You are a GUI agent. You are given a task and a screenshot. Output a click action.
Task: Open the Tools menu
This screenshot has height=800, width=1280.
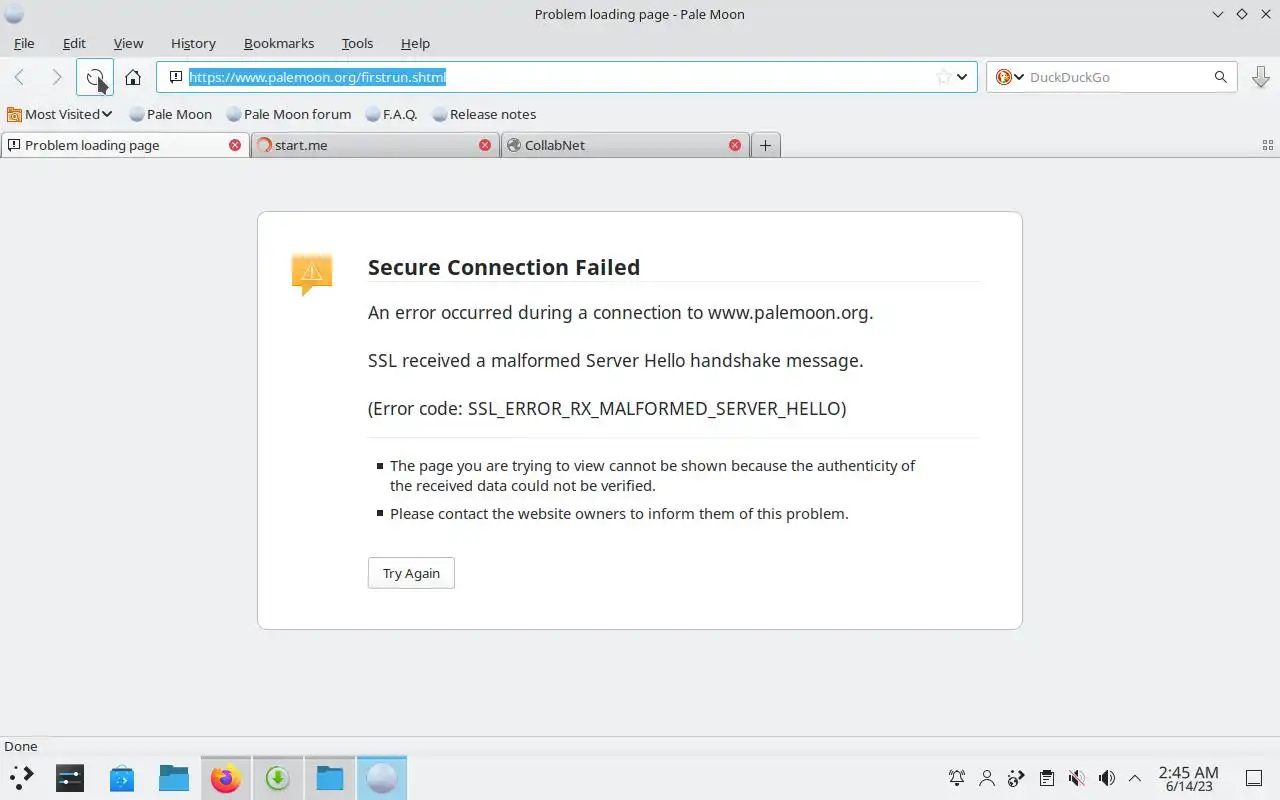tap(357, 43)
